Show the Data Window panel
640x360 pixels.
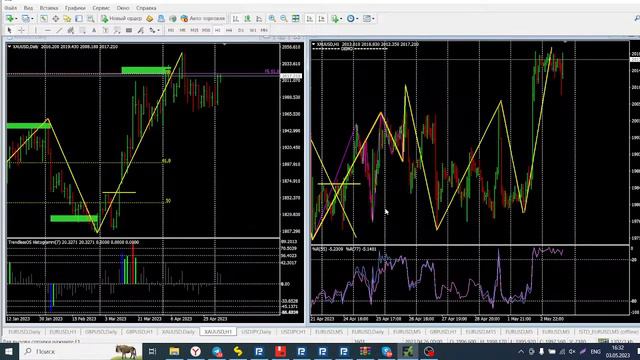tap(56, 18)
